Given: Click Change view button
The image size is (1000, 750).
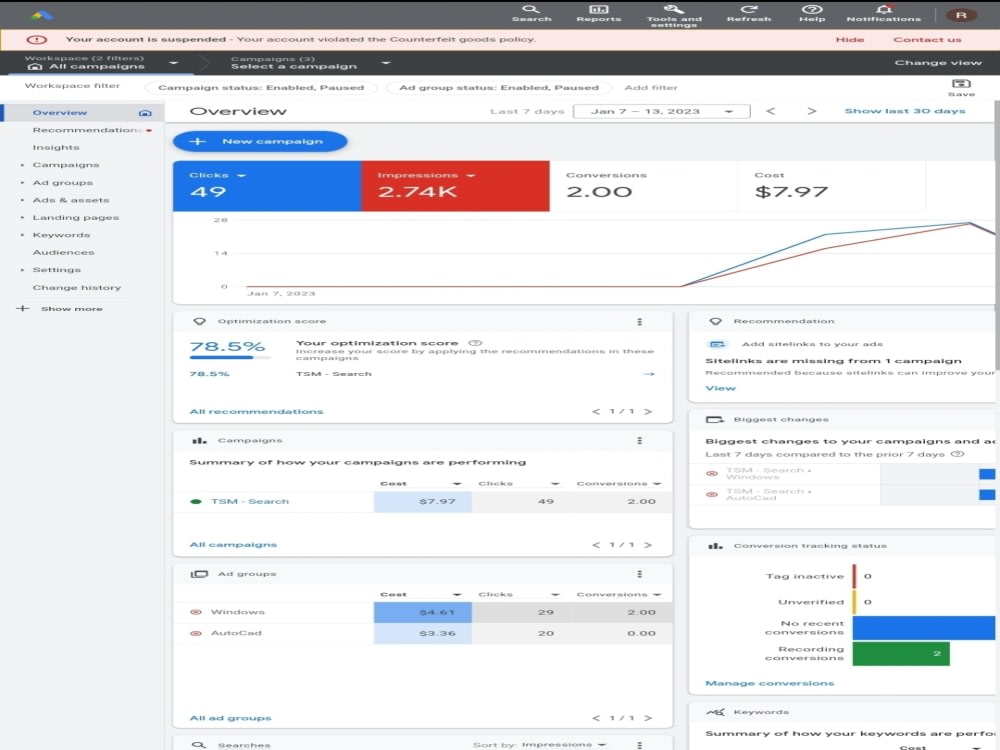Looking at the screenshot, I should click(x=938, y=62).
